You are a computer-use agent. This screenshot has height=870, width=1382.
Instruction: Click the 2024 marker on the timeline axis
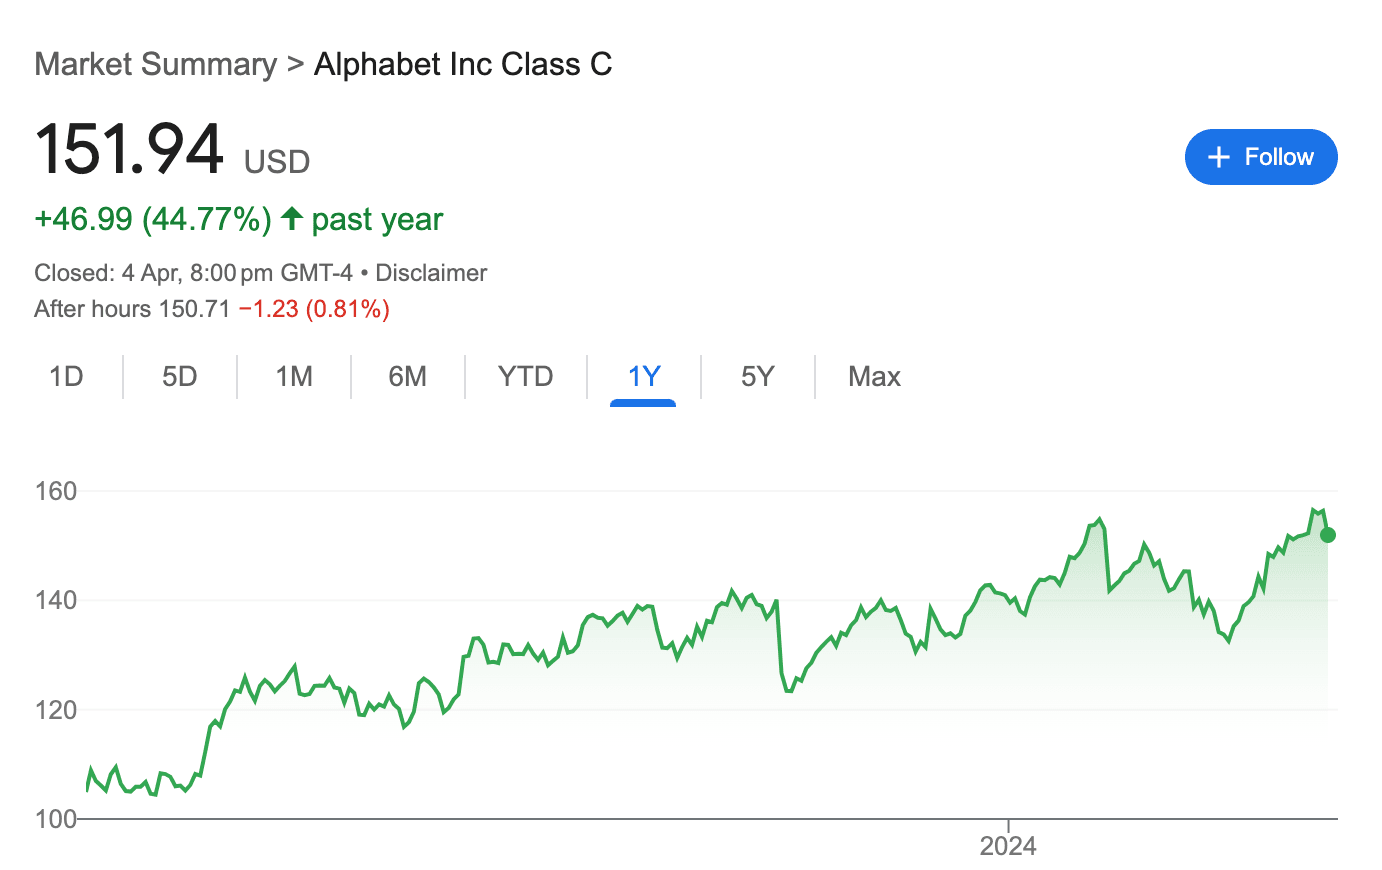1008,846
